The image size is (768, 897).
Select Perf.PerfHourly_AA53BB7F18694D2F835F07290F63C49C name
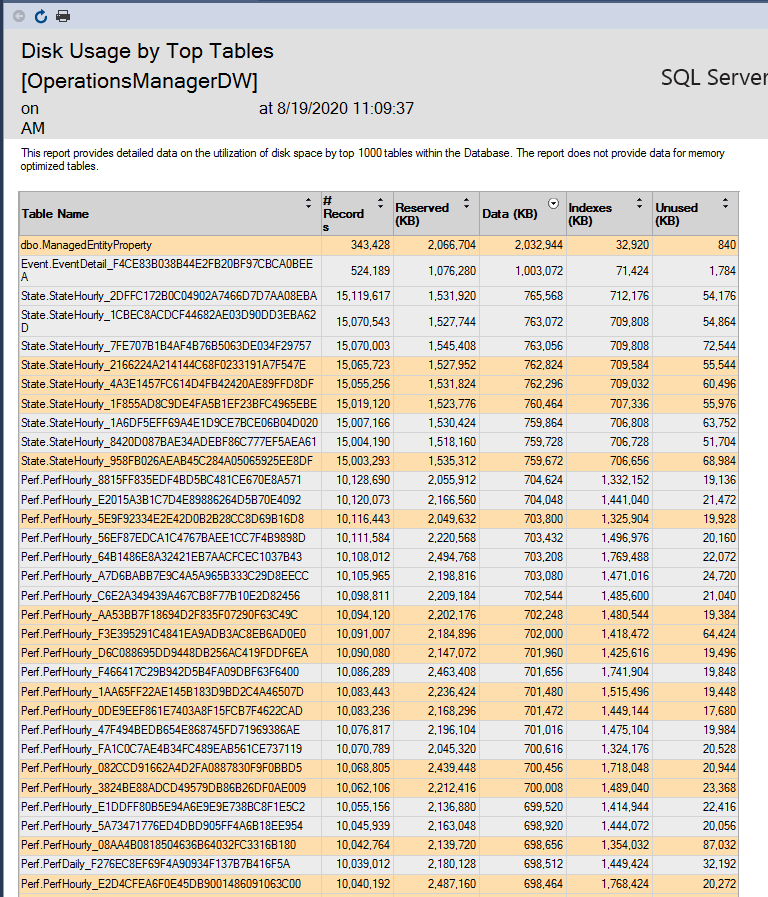pyautogui.click(x=160, y=615)
